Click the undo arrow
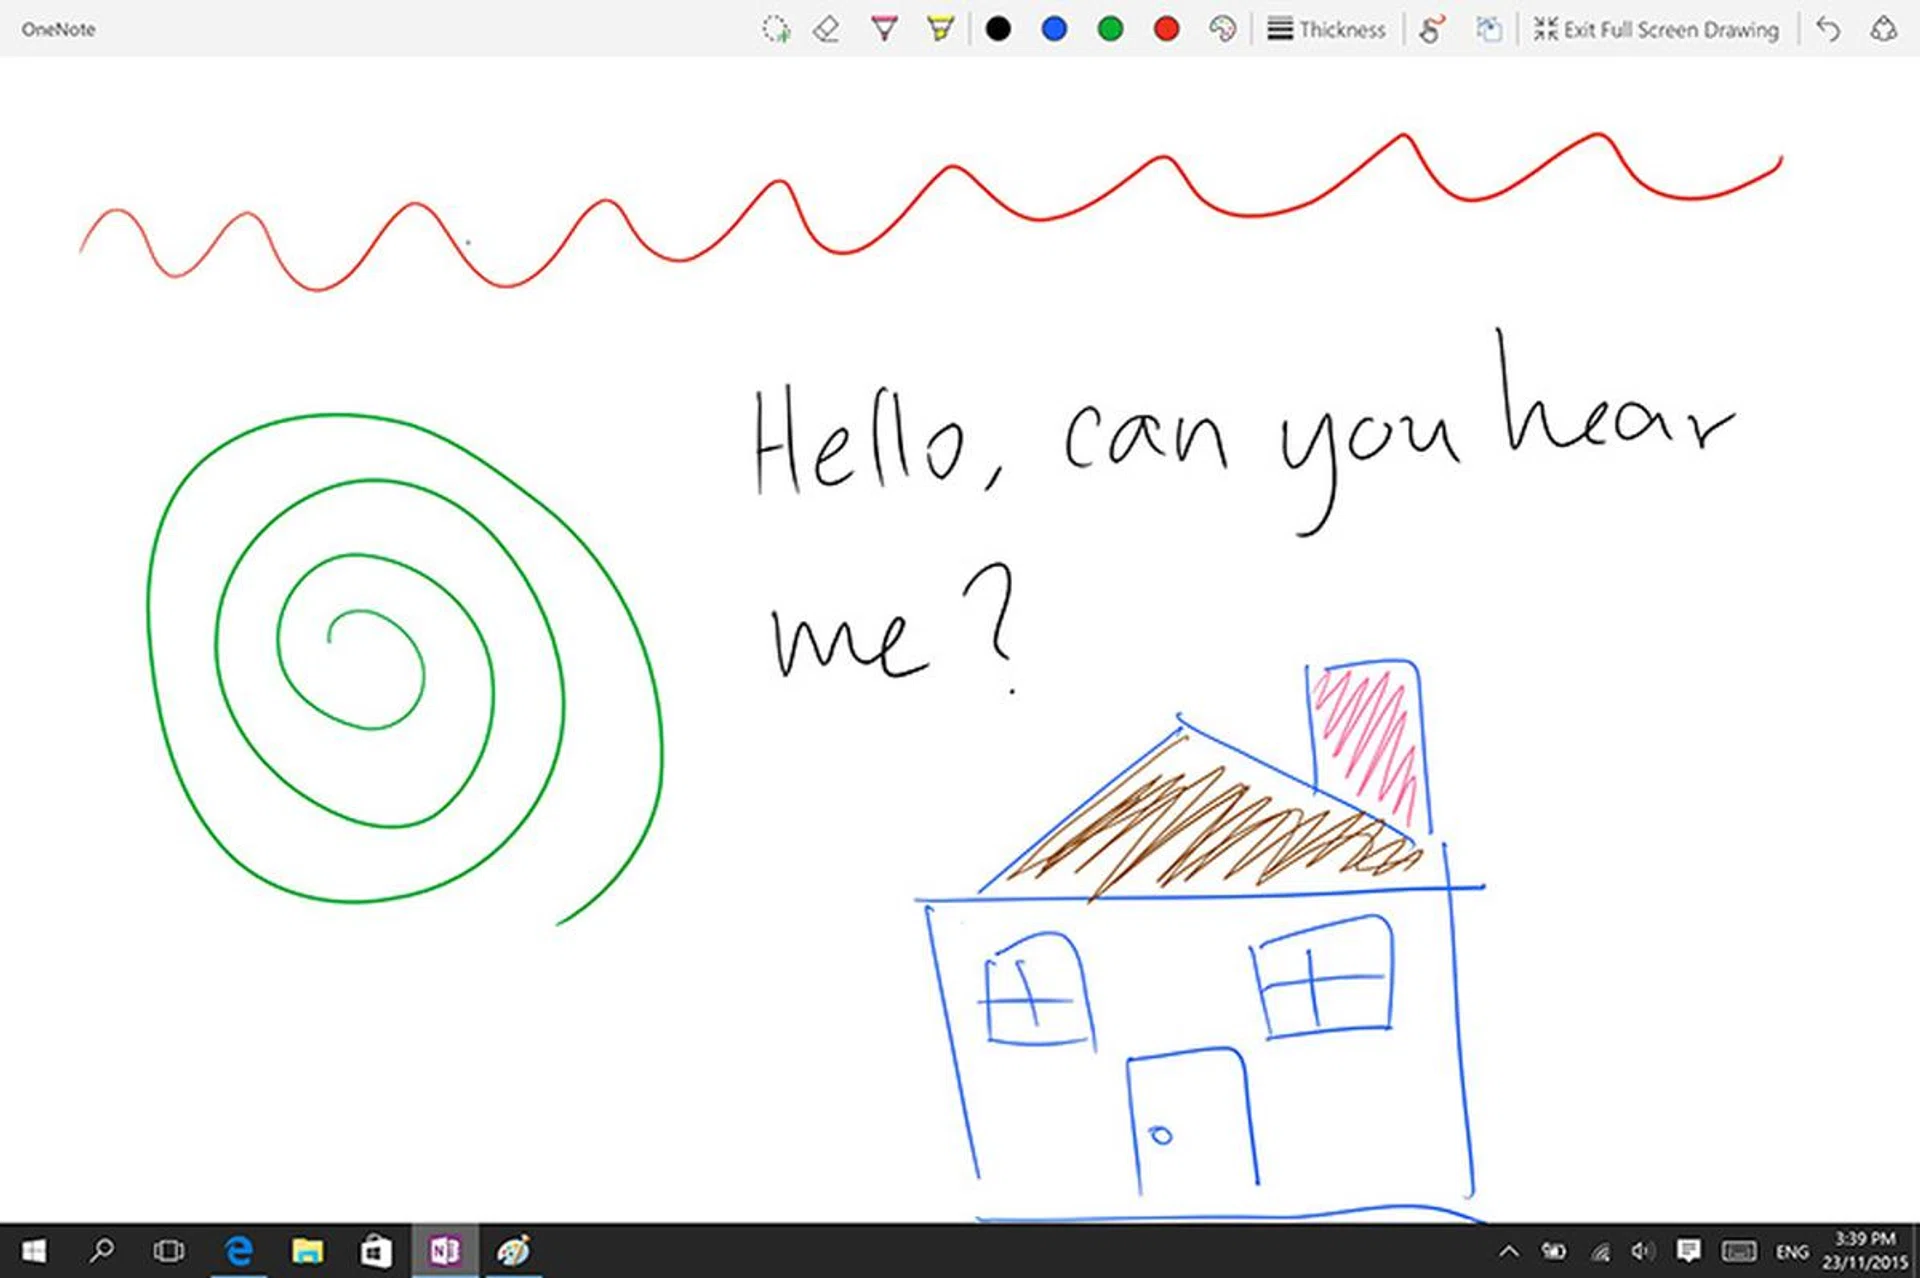The image size is (1920, 1278). (x=1828, y=29)
